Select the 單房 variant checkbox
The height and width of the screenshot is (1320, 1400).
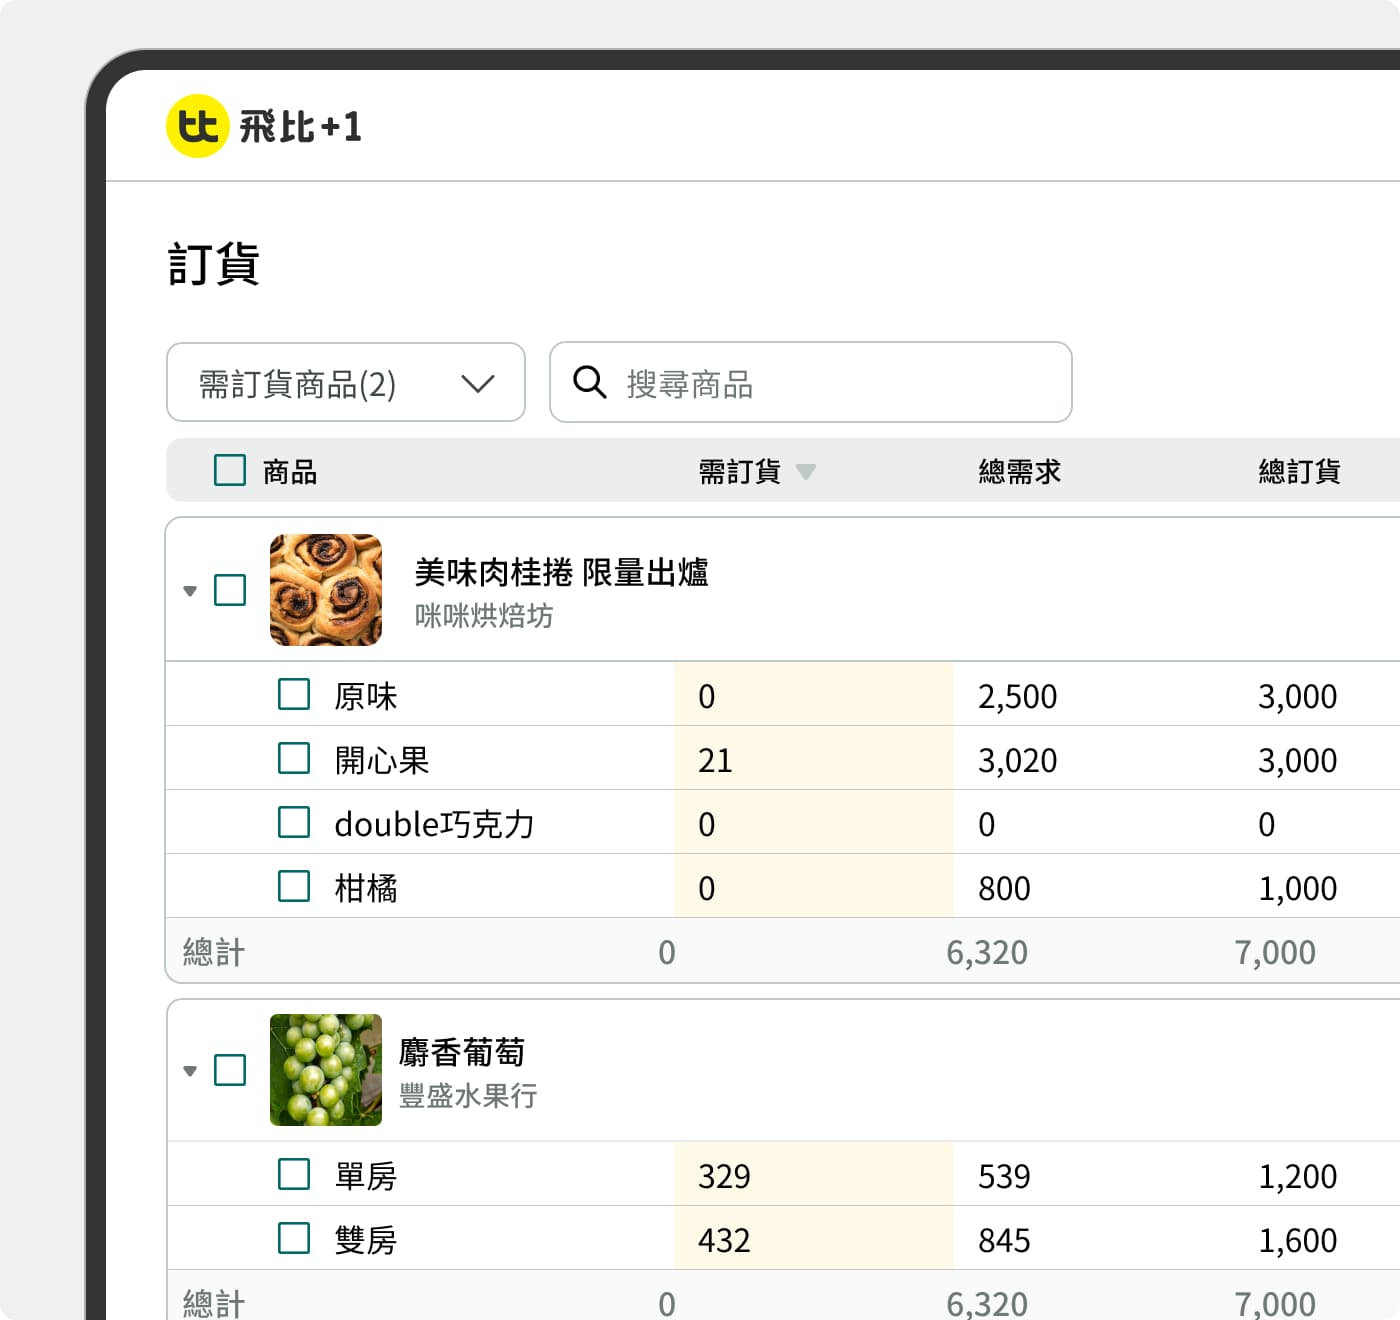(x=293, y=1174)
